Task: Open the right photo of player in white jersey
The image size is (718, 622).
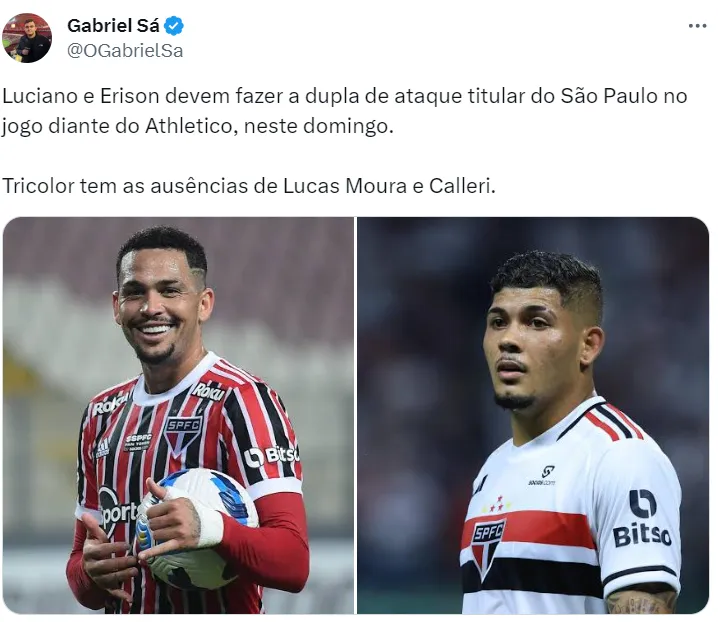Action: pos(533,415)
